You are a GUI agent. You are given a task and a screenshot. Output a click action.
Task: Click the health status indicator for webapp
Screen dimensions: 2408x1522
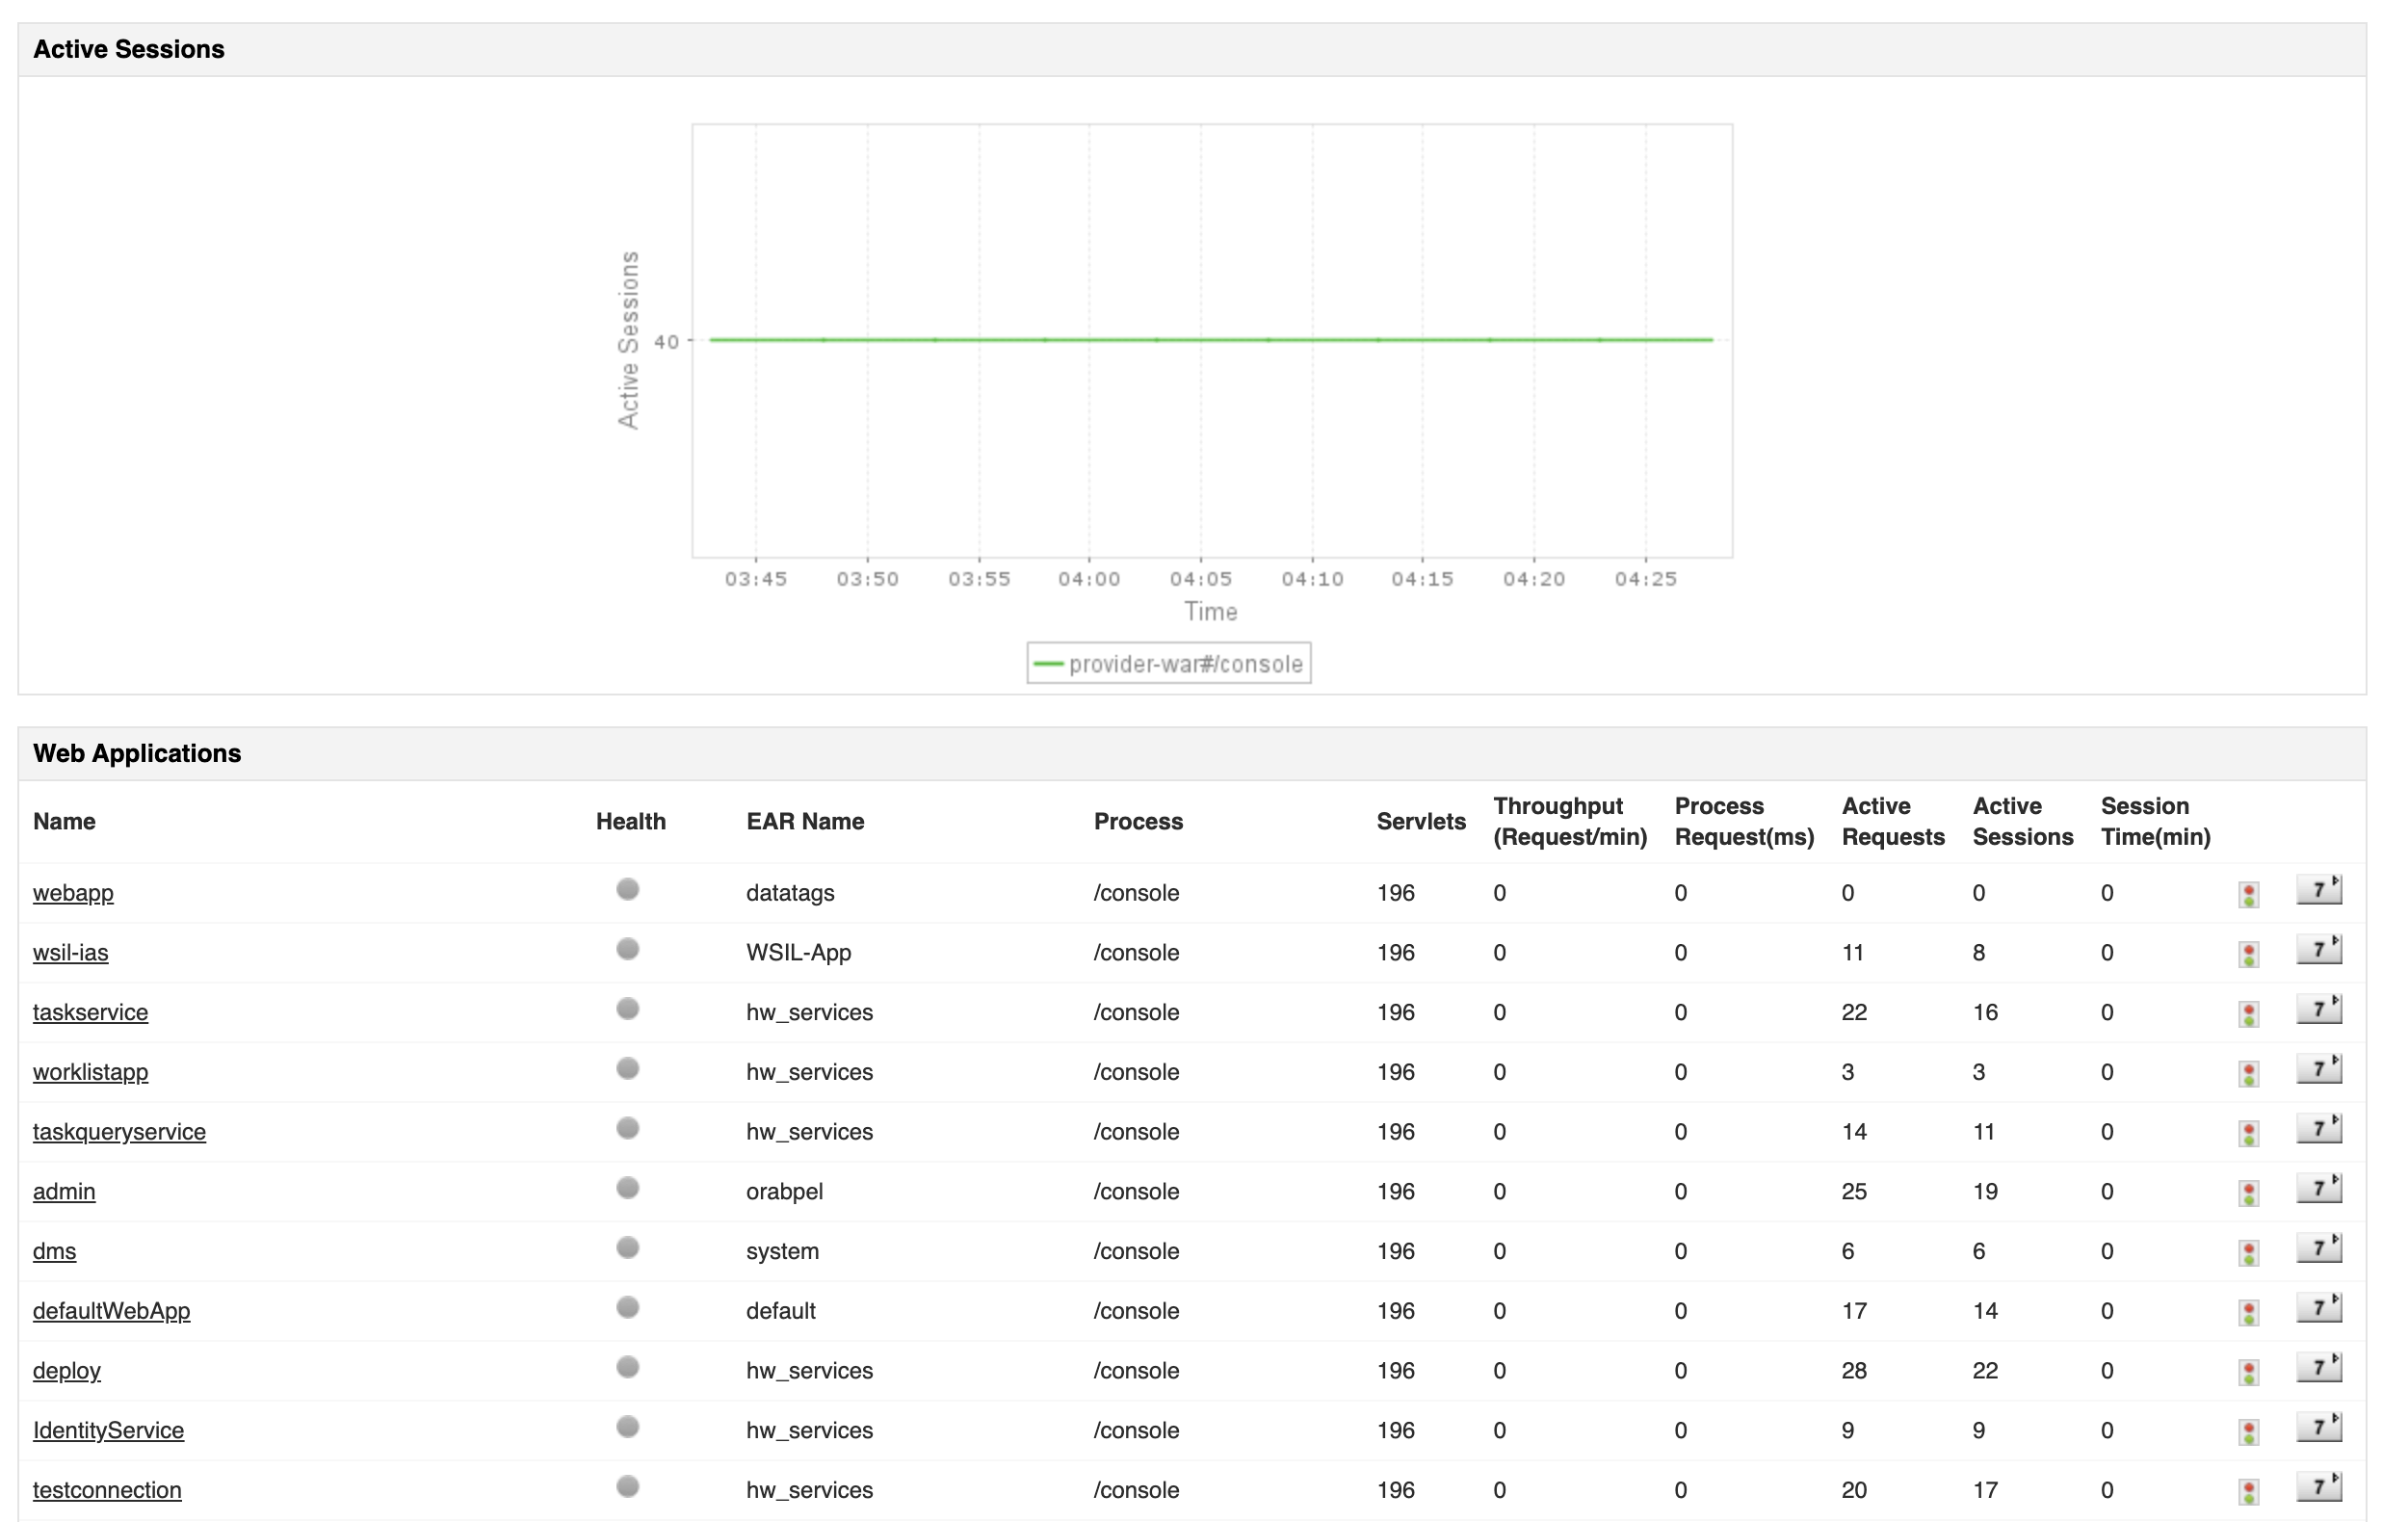pos(628,889)
